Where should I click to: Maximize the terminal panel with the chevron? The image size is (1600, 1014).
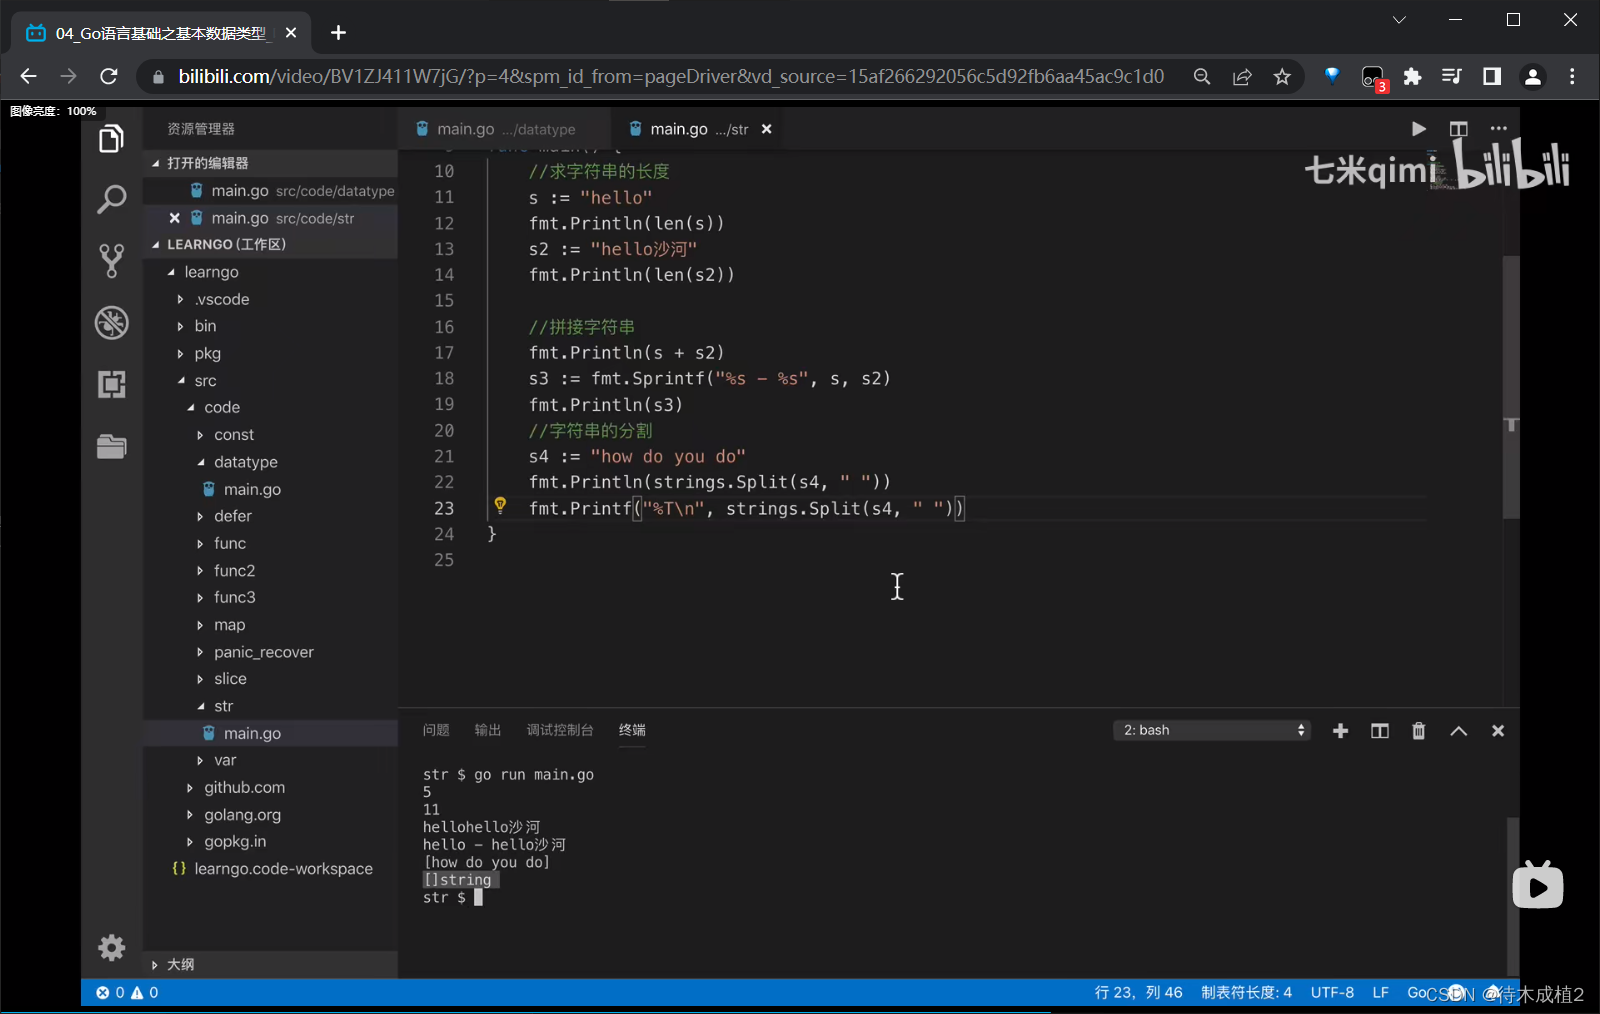[1458, 731]
